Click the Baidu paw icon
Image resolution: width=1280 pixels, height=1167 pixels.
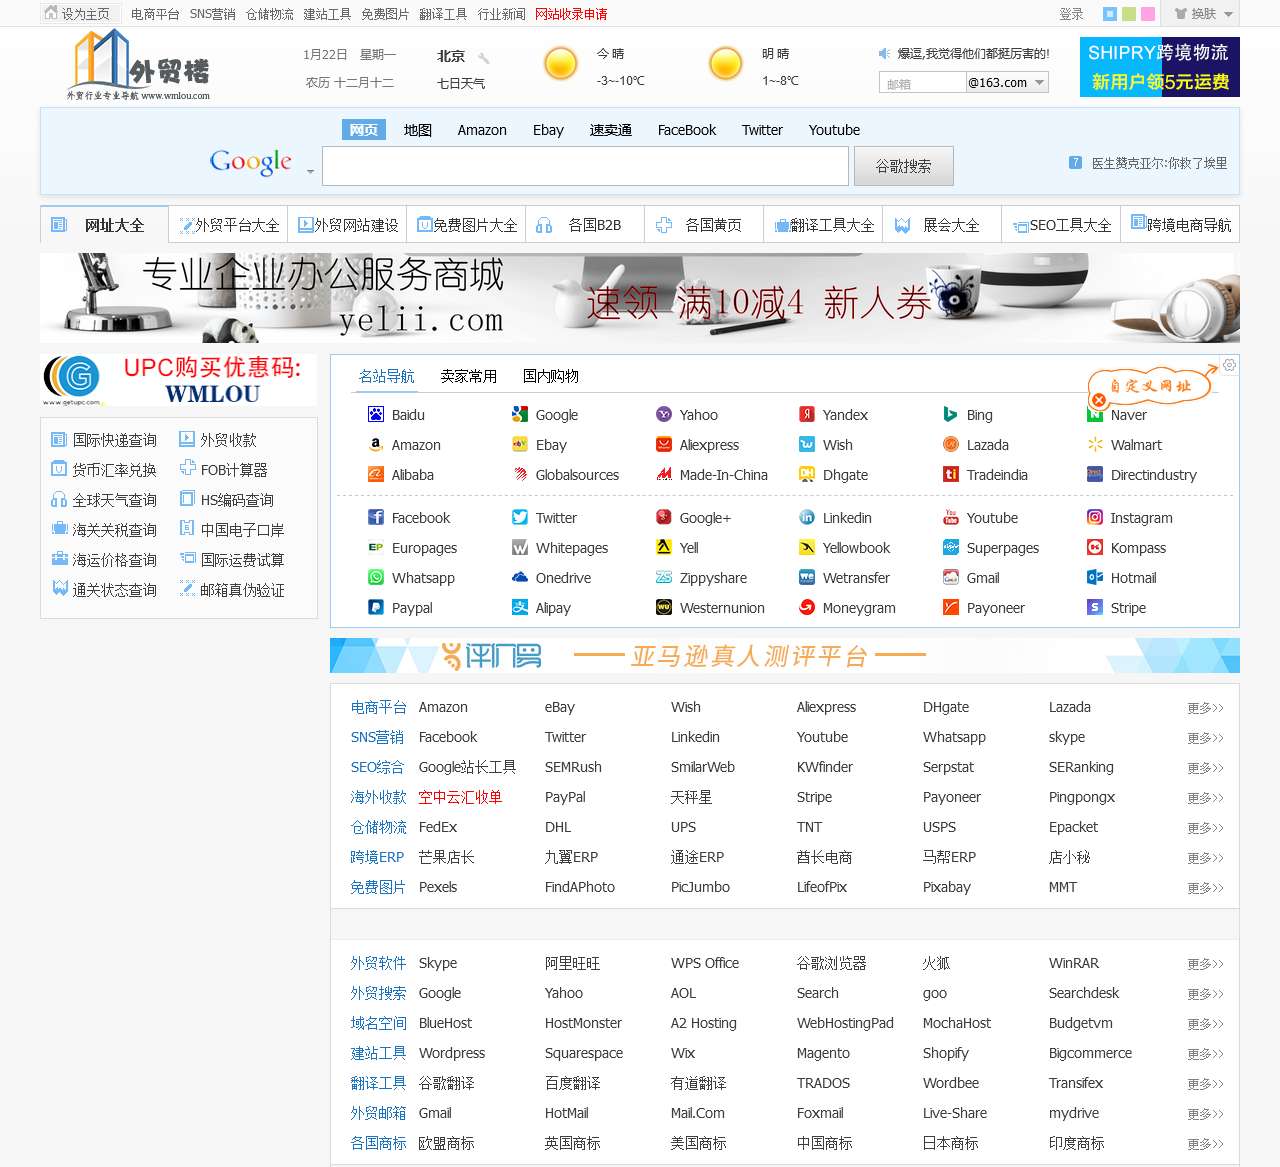(x=376, y=414)
